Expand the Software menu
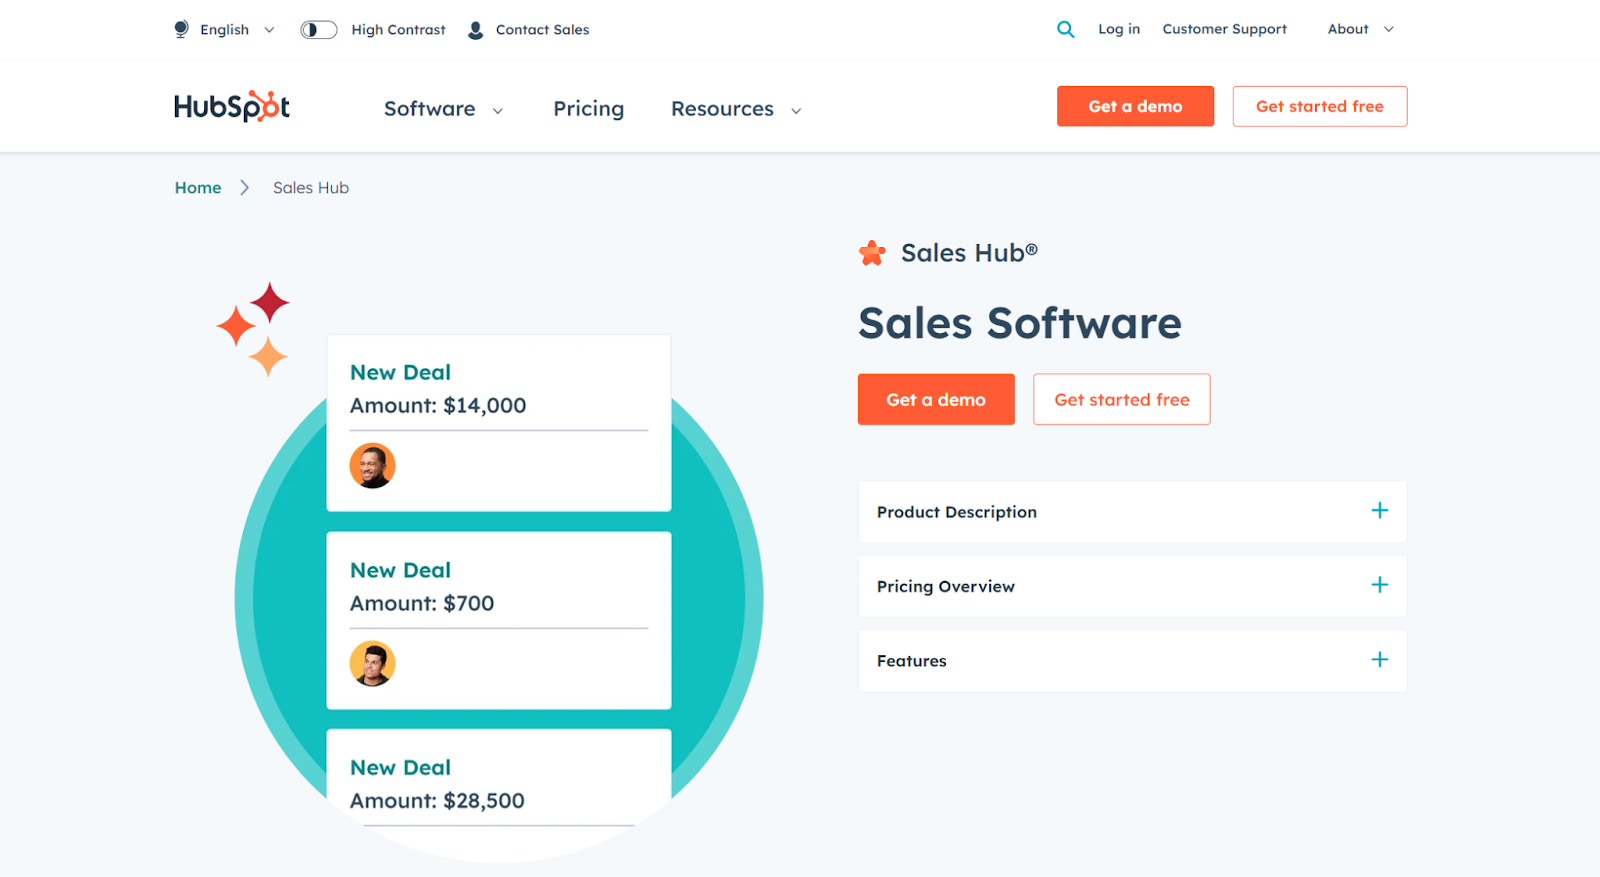1600x877 pixels. point(443,108)
